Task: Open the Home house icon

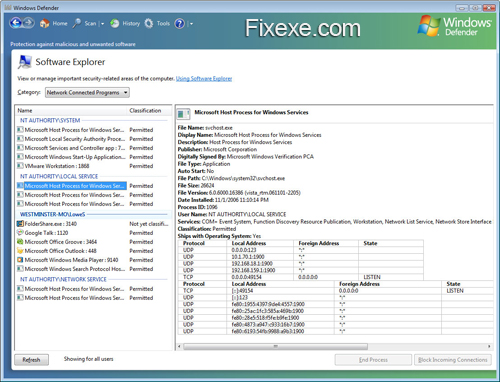Action: pos(44,23)
